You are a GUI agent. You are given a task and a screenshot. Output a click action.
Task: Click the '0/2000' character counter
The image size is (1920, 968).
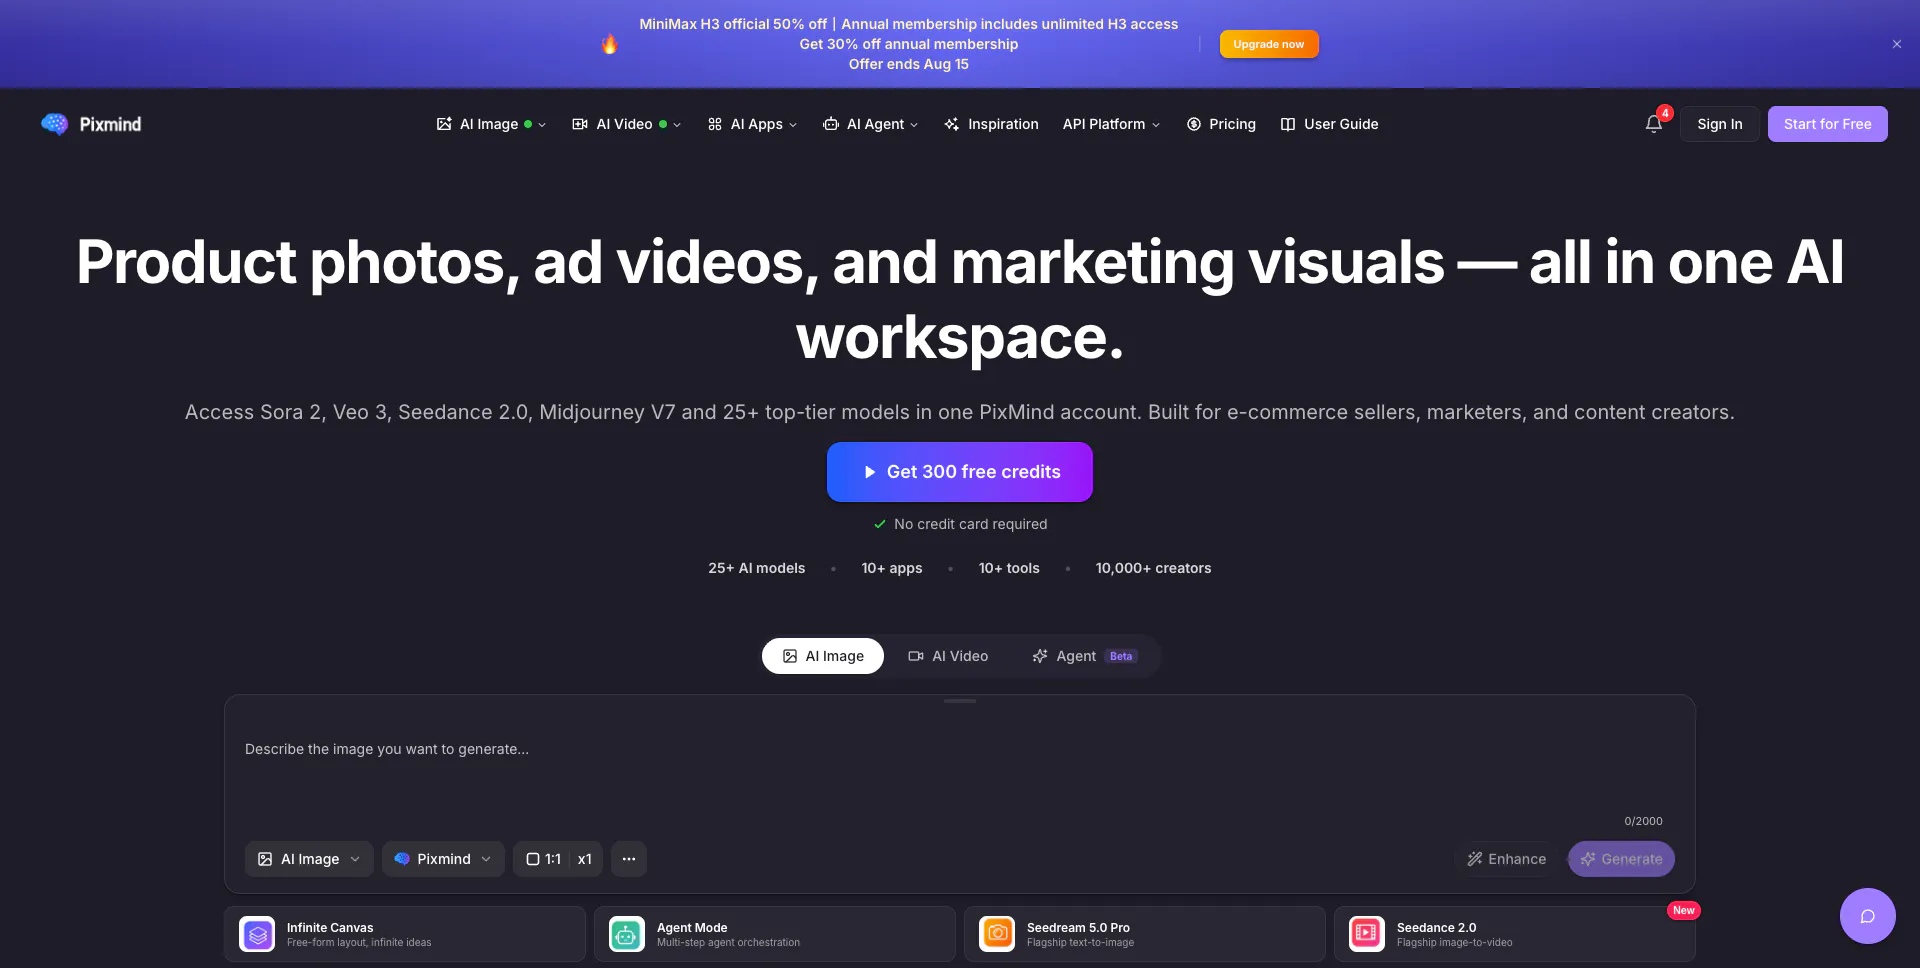(x=1643, y=821)
